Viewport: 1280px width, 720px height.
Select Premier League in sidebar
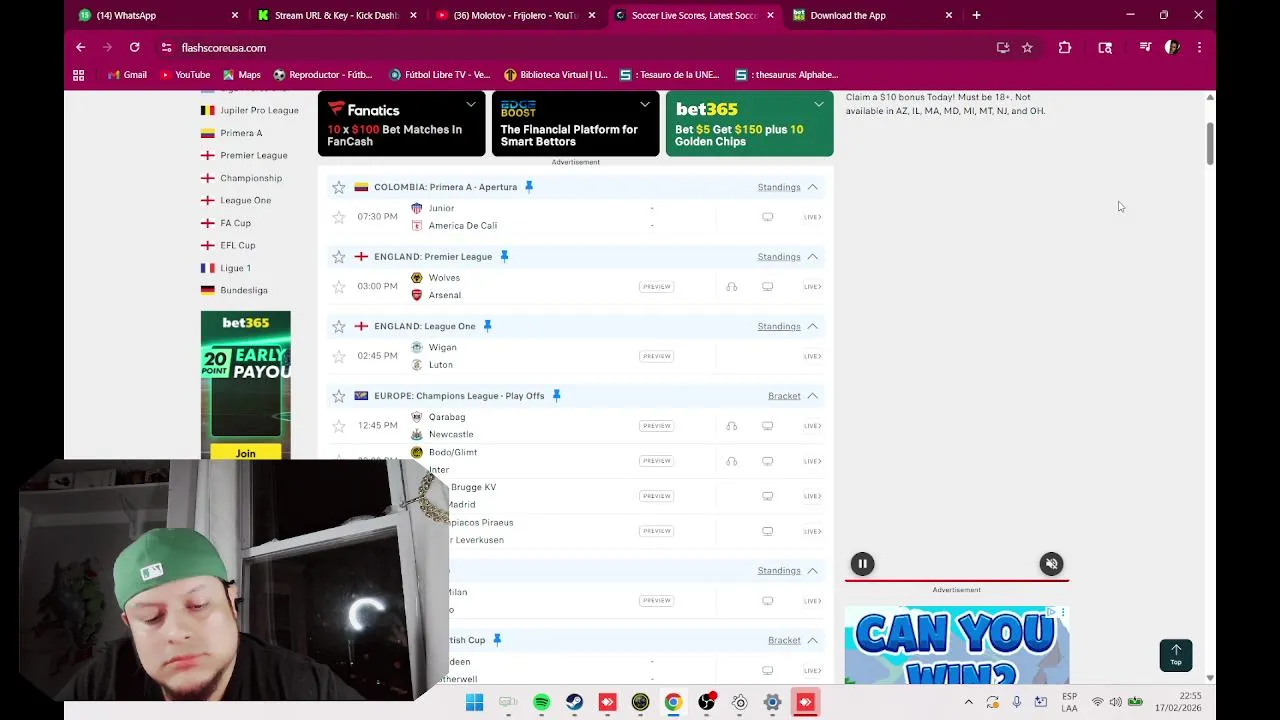[x=244, y=155]
